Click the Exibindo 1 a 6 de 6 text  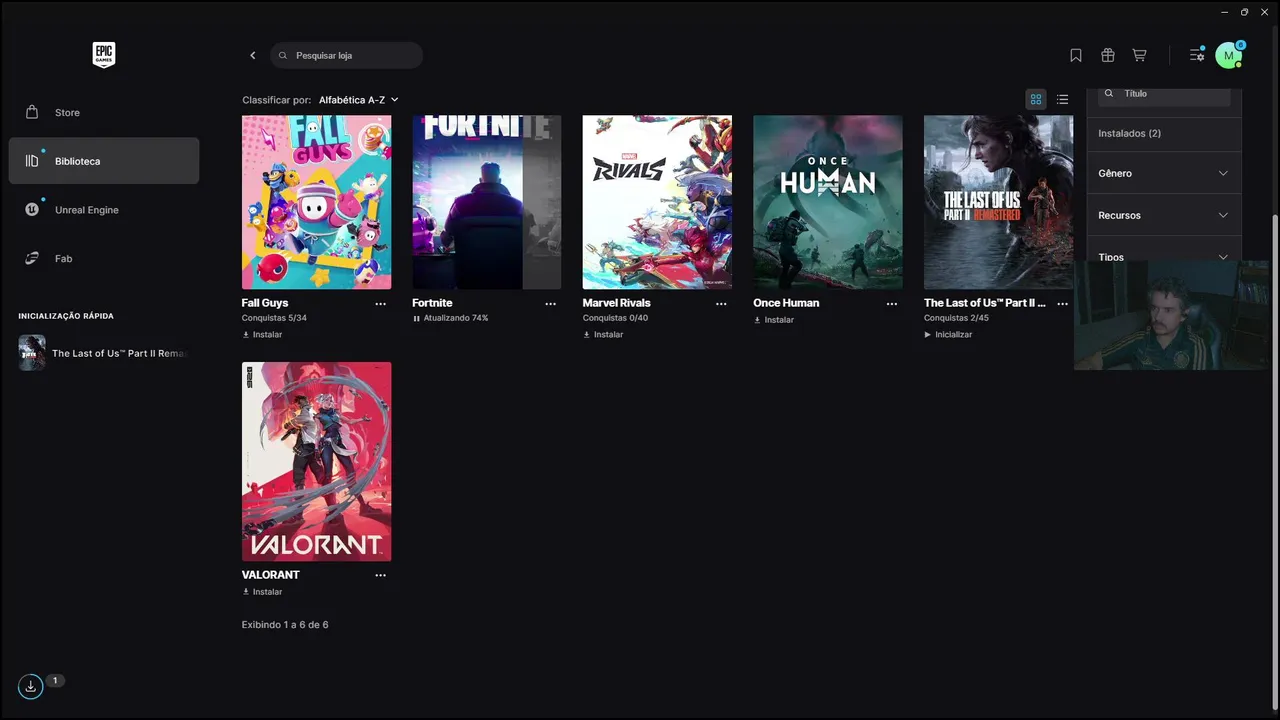[285, 625]
